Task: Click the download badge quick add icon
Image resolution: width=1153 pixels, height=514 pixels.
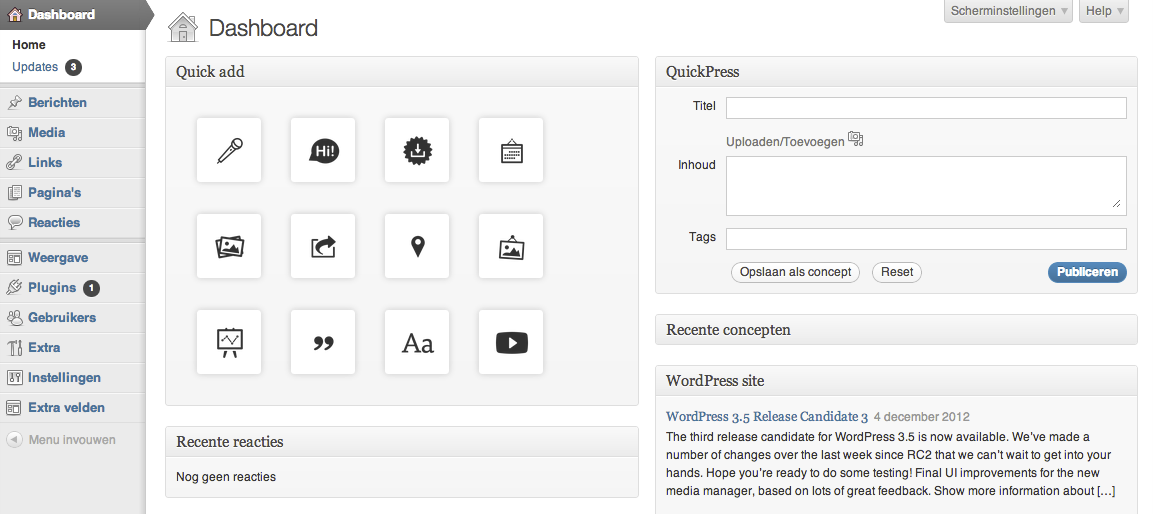Action: [x=417, y=150]
